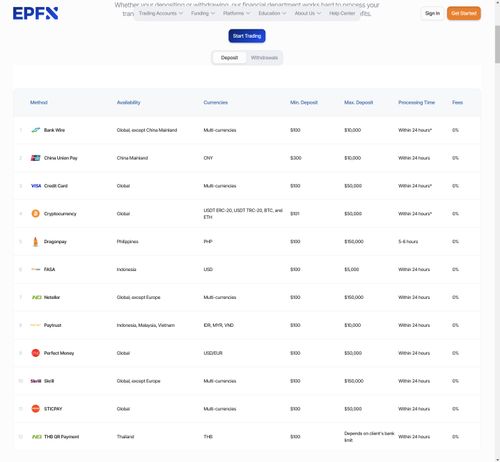The width and height of the screenshot is (500, 462).
Task: Click the Paytrust logo icon
Action: pyautogui.click(x=36, y=325)
